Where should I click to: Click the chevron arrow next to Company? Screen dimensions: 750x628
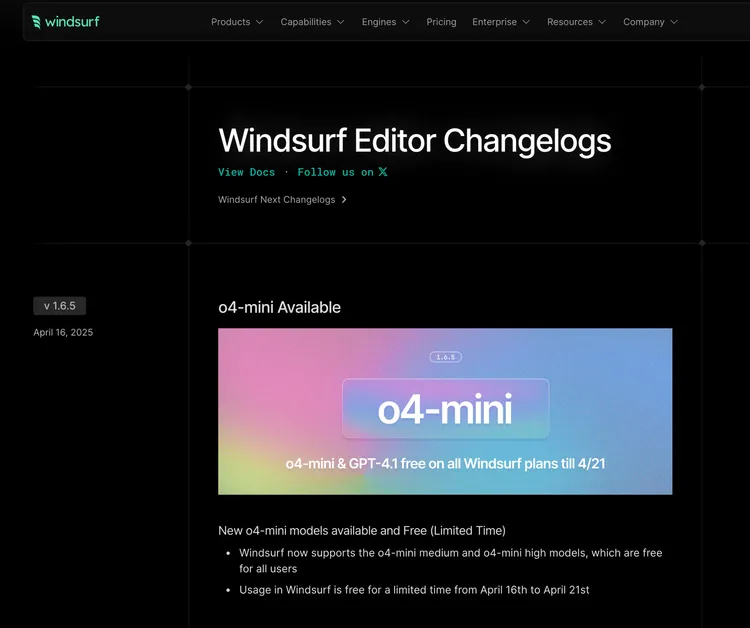pos(674,22)
